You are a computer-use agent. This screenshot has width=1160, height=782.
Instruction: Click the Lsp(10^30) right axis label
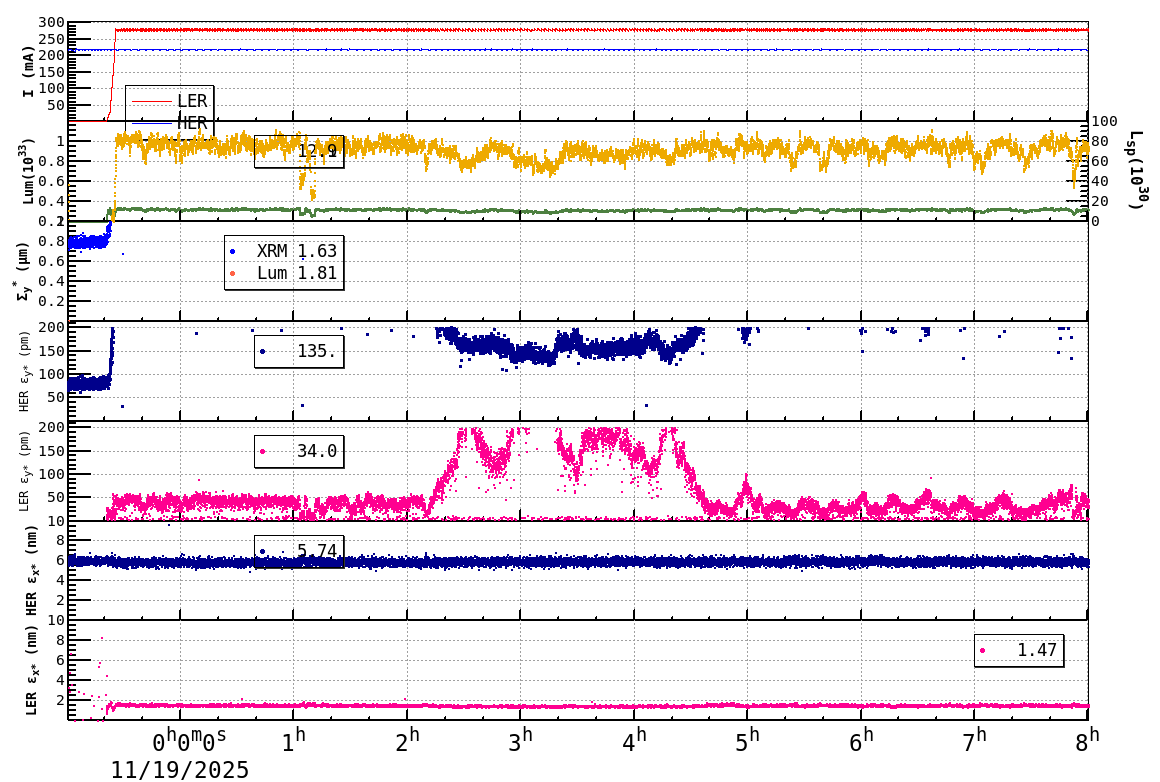coord(1136,170)
